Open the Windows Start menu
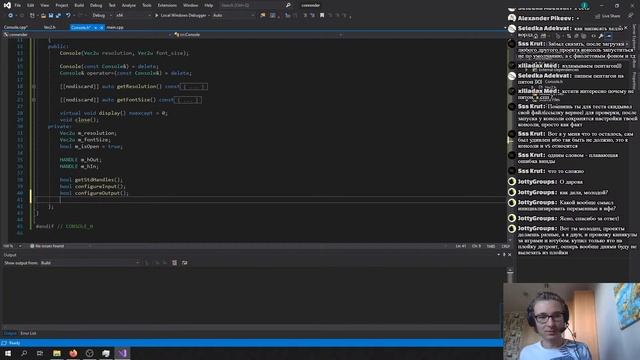640x360 pixels. click(8, 353)
